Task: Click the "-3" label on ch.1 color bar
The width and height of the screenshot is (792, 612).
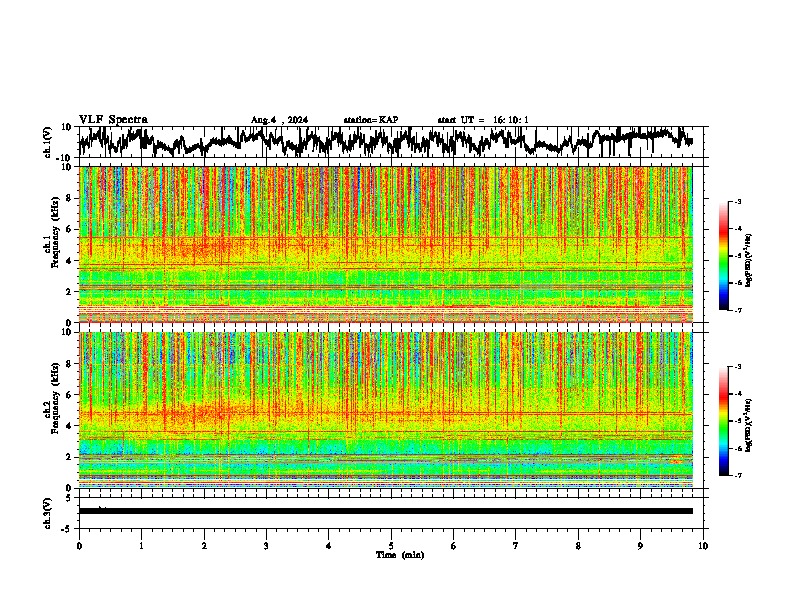Action: pos(737,201)
